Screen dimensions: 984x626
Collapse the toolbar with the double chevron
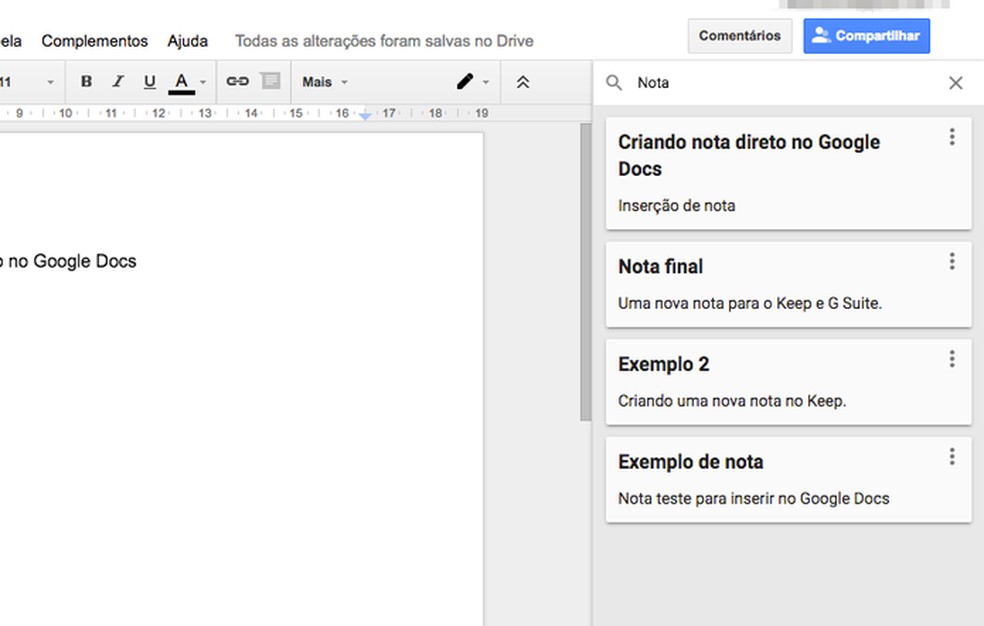(x=523, y=81)
